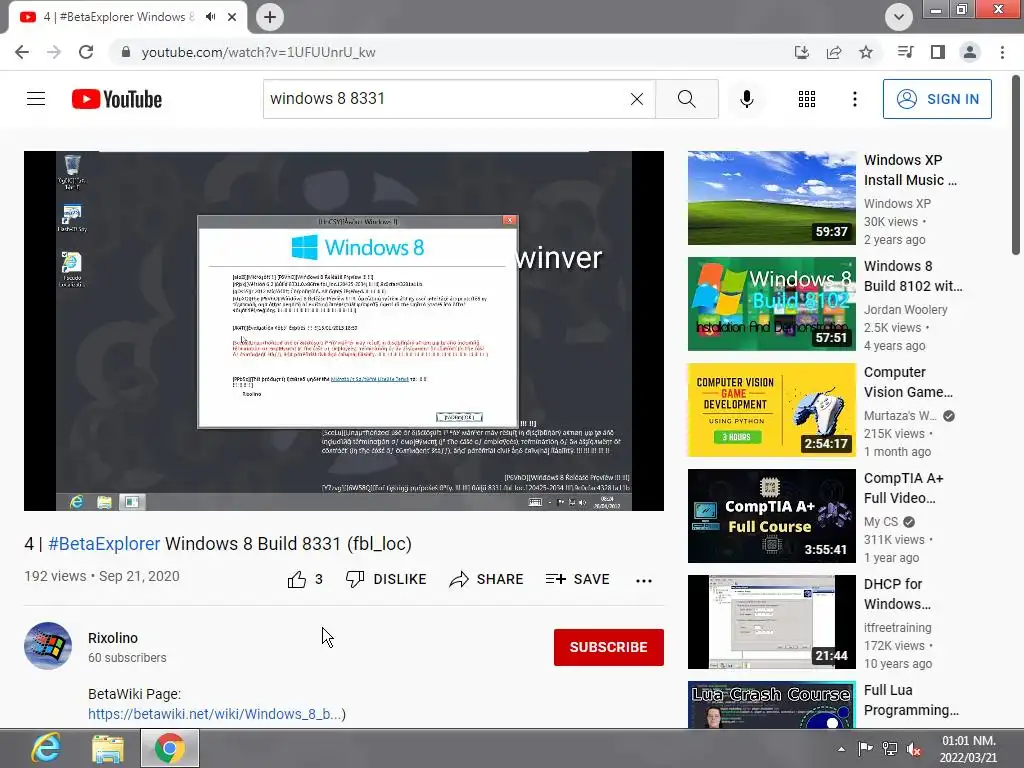Share this page using address bar icon
Viewport: 1024px width, 768px height.
(834, 52)
